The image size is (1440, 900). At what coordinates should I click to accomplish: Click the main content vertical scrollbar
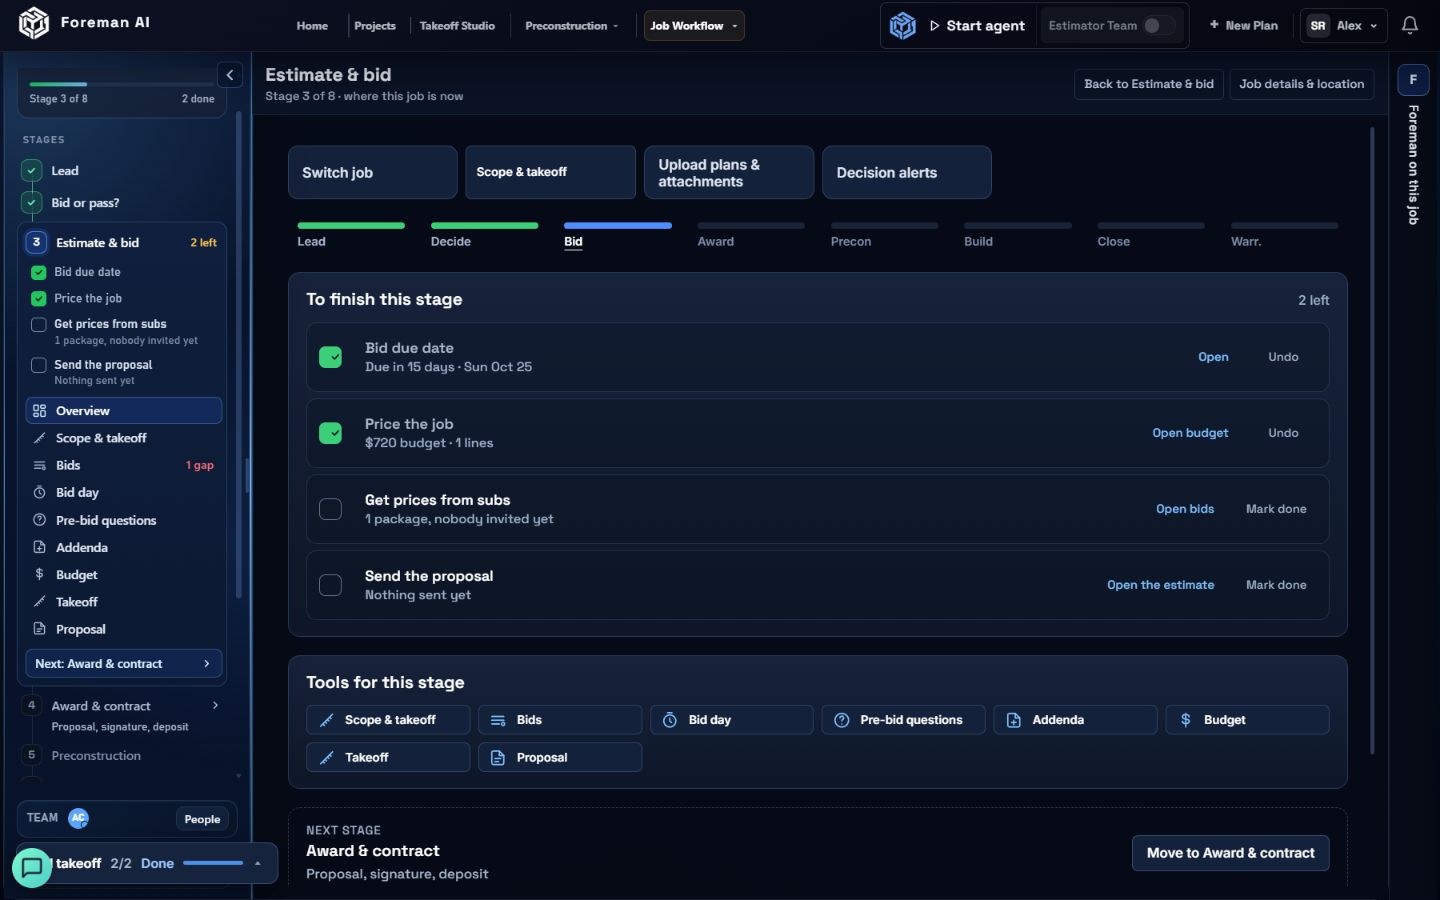coord(1372,440)
